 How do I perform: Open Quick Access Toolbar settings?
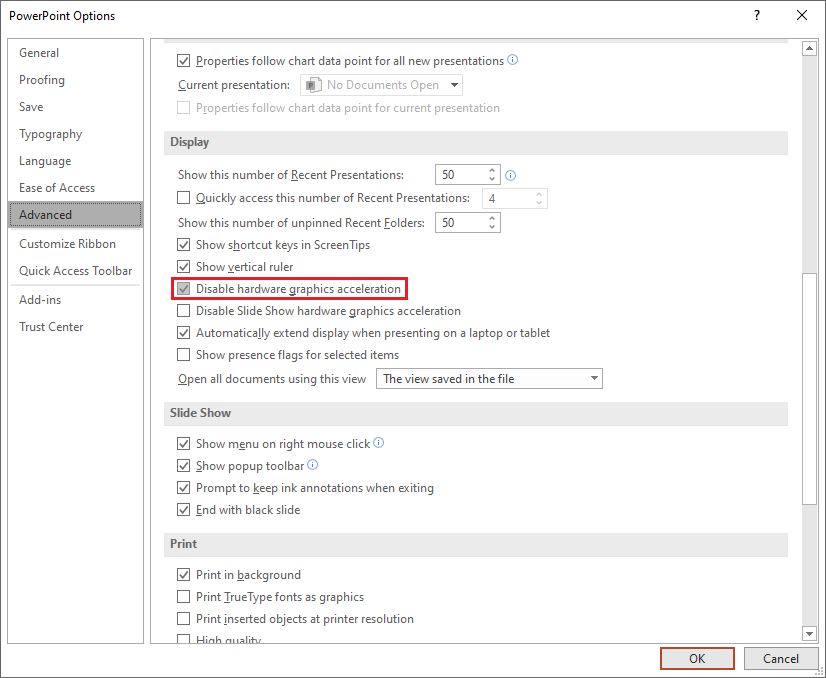(x=76, y=271)
